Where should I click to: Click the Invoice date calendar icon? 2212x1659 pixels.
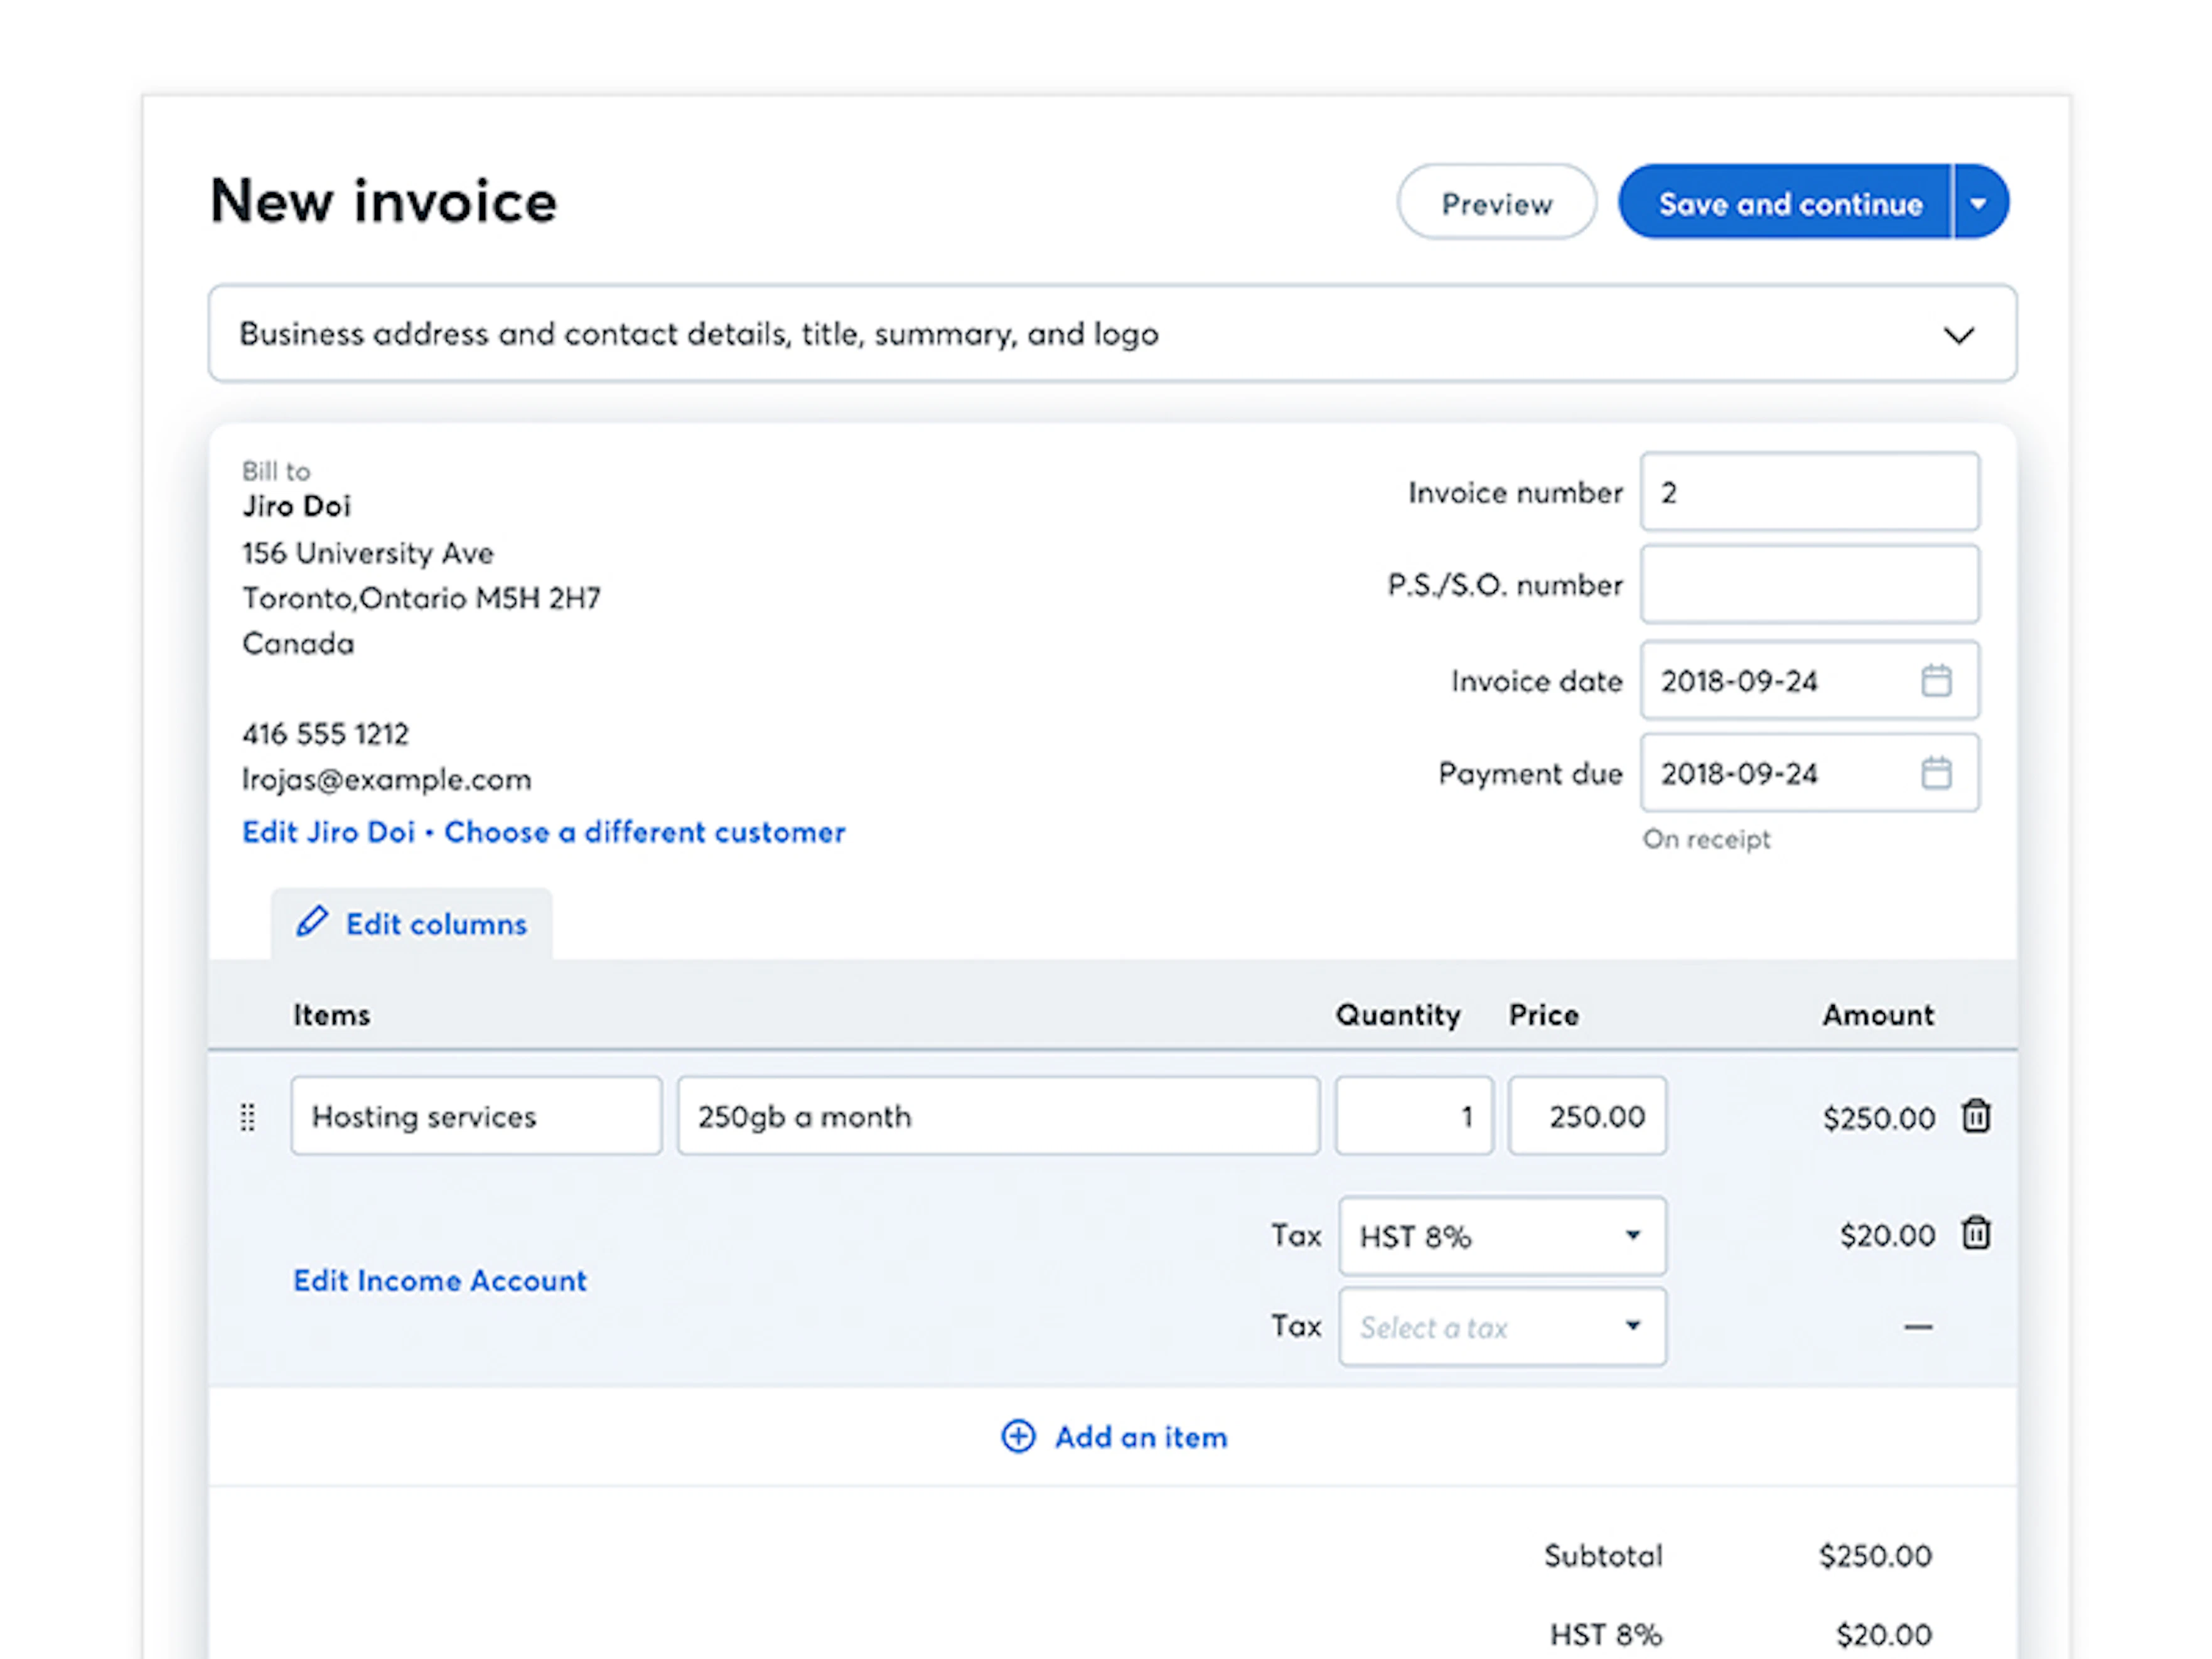[1936, 681]
